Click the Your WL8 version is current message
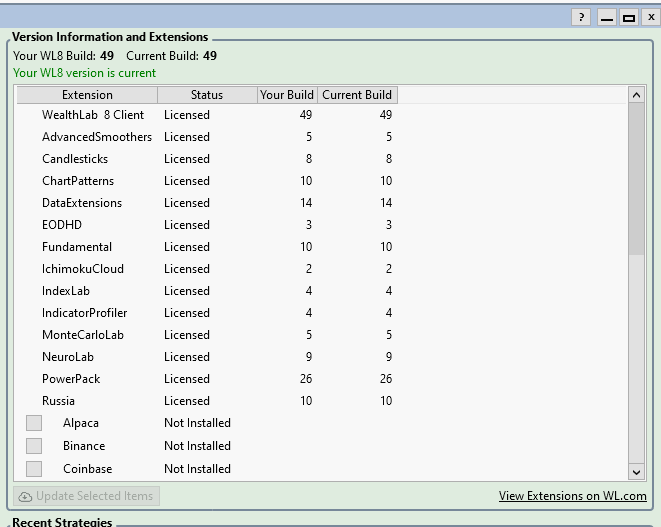The image size is (661, 527). click(84, 73)
